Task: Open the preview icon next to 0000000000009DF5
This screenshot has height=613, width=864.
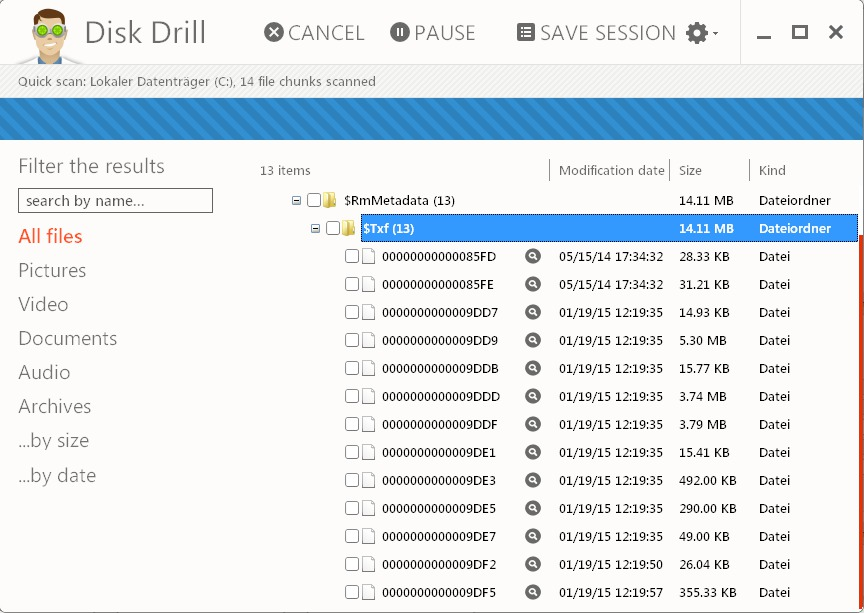Action: tap(532, 592)
